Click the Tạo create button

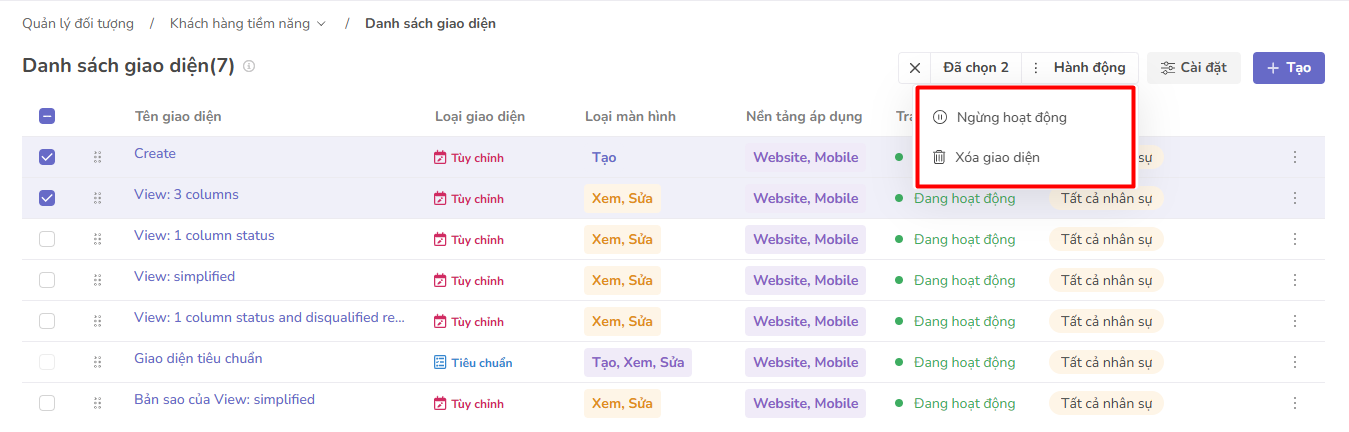point(1288,68)
